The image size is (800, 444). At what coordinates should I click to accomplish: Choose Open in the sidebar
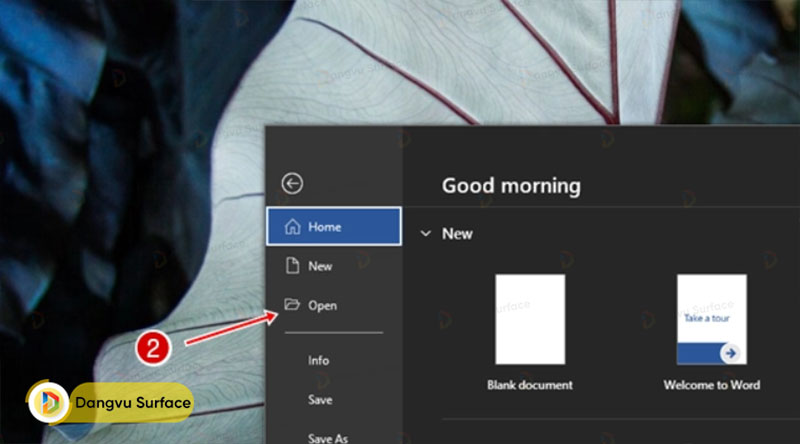point(334,305)
